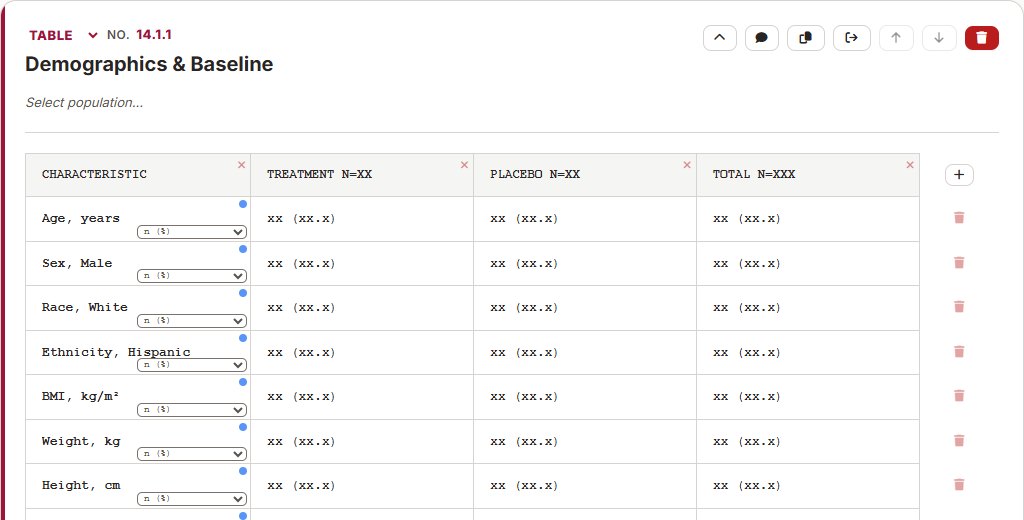Delete the BMI, kg/m² row
This screenshot has height=520, width=1024.
tap(959, 396)
